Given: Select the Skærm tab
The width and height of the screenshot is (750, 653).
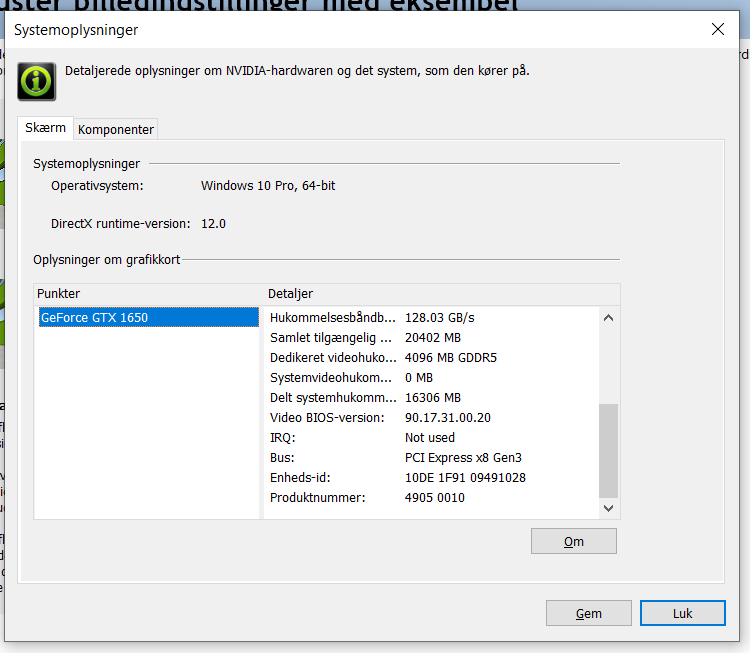Looking at the screenshot, I should click(45, 128).
